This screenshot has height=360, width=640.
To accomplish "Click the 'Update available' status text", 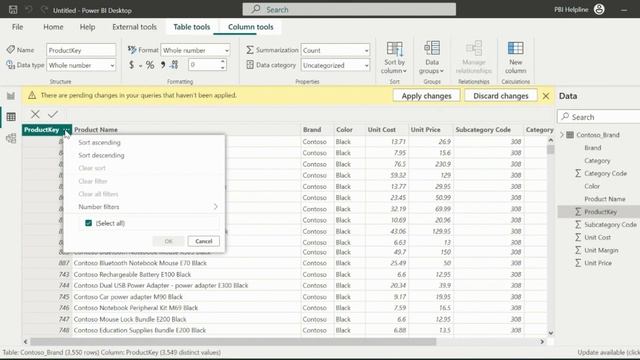I will click(x=608, y=352).
